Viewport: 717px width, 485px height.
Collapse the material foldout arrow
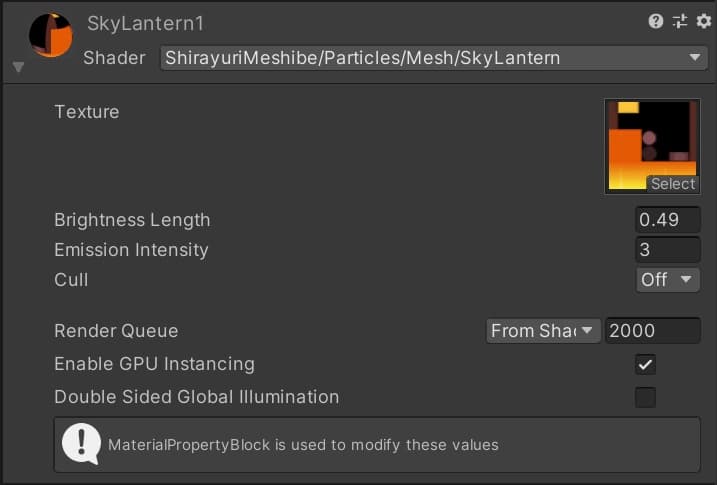pyautogui.click(x=18, y=68)
